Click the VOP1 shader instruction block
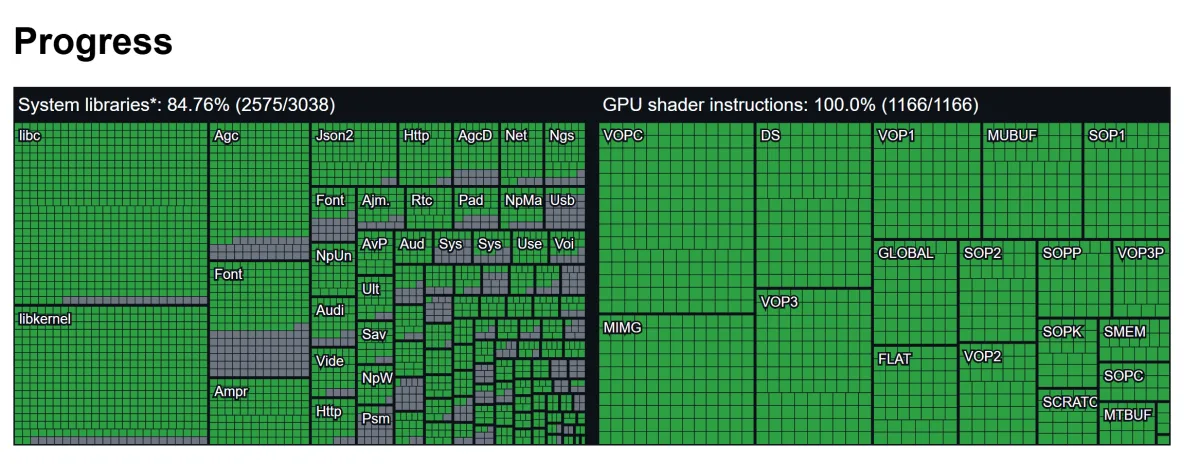The height and width of the screenshot is (464, 1200). coord(927,181)
